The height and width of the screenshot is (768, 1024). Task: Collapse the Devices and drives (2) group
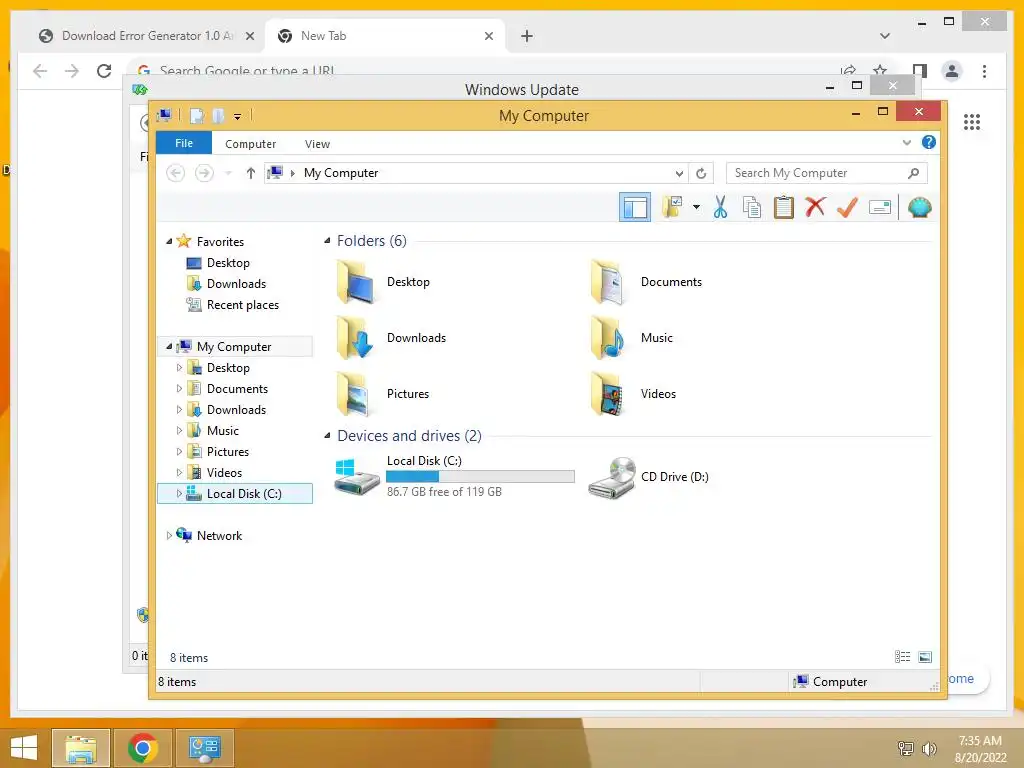[x=327, y=436]
